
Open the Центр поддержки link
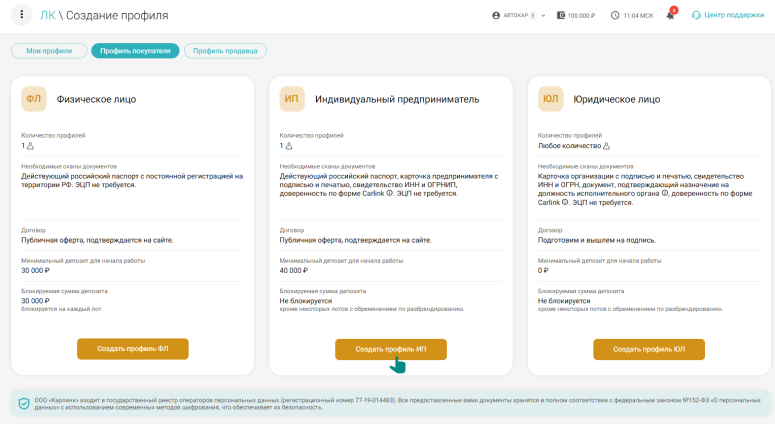point(728,16)
